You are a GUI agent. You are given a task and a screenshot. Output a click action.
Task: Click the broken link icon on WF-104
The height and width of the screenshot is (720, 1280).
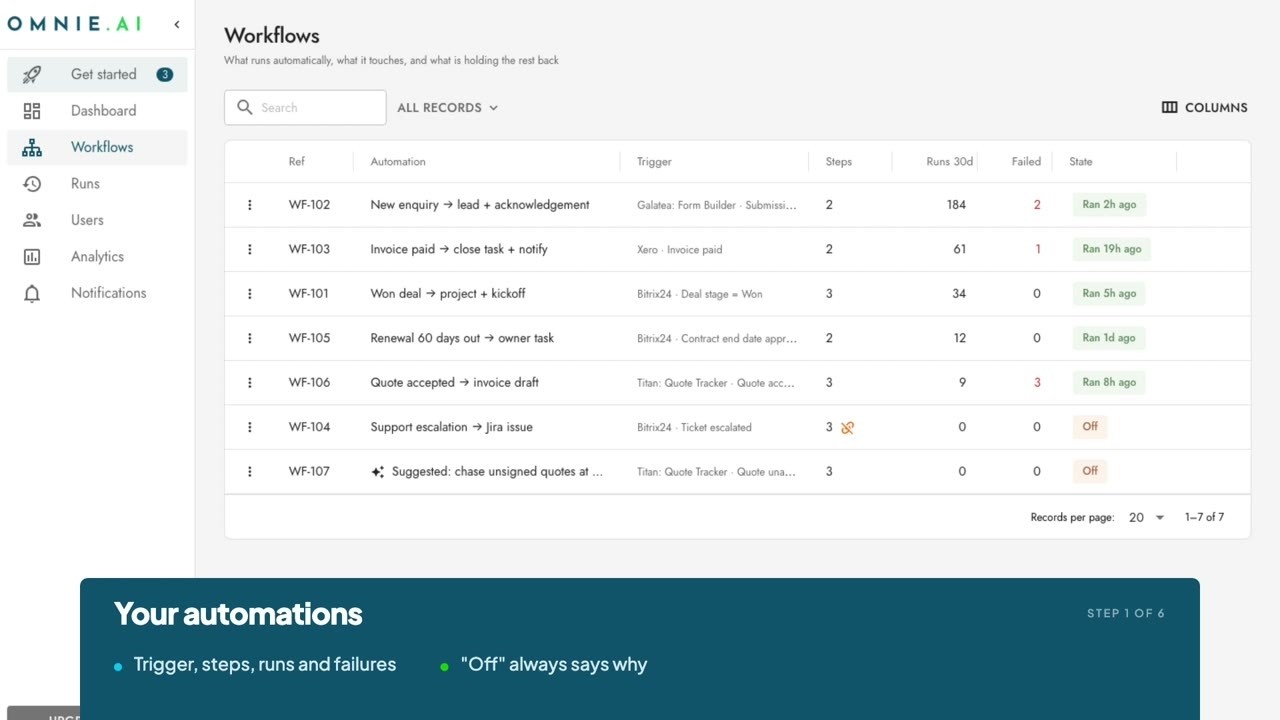point(847,428)
